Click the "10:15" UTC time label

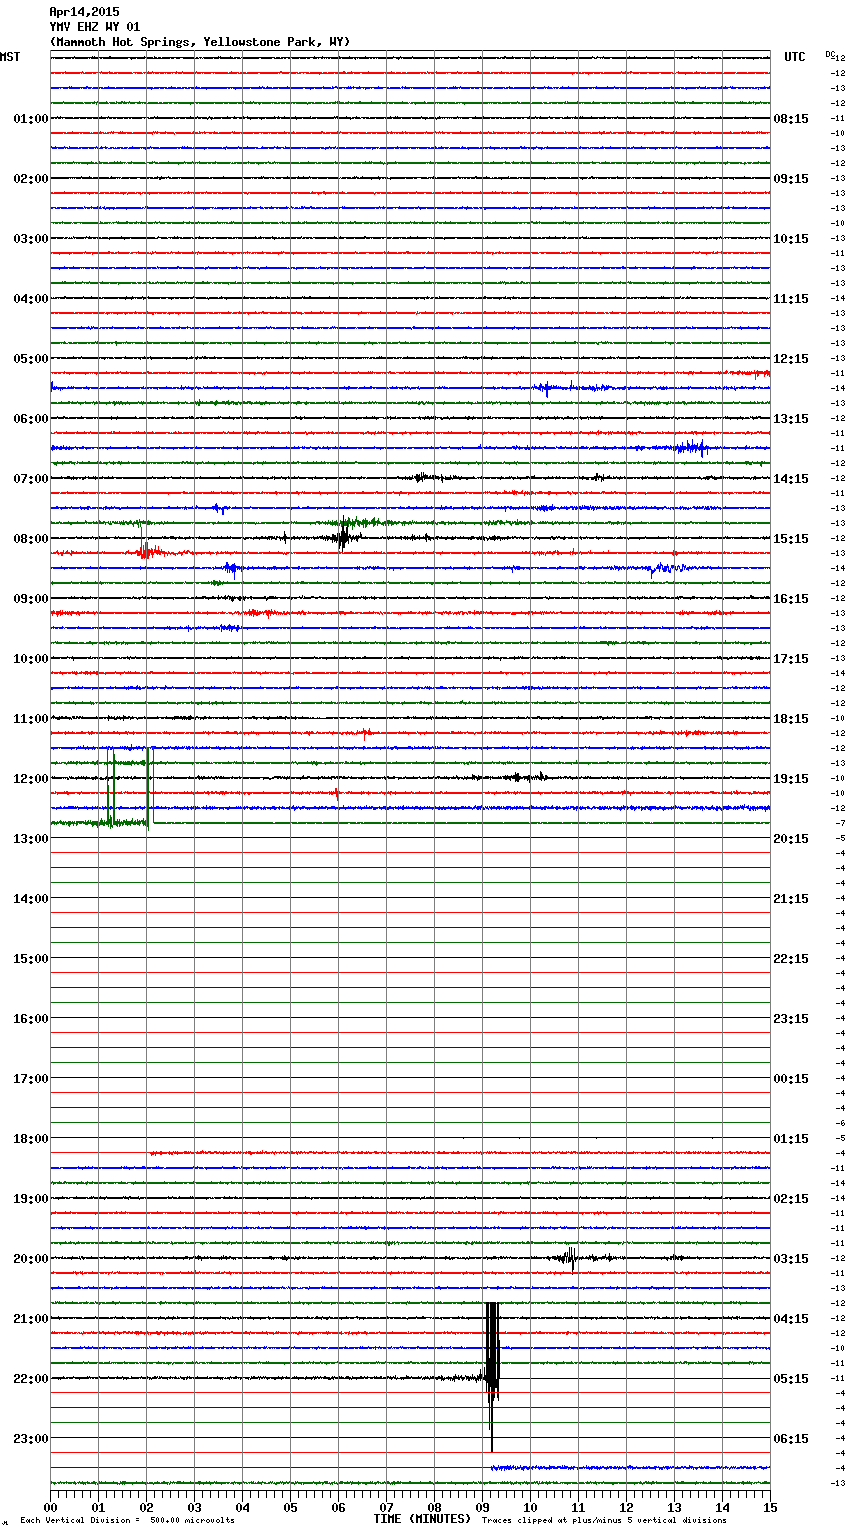click(x=791, y=239)
